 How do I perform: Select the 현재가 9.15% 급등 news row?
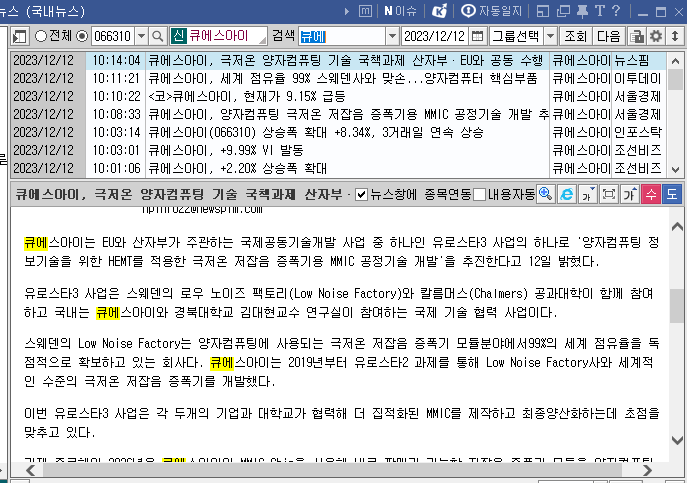point(339,96)
